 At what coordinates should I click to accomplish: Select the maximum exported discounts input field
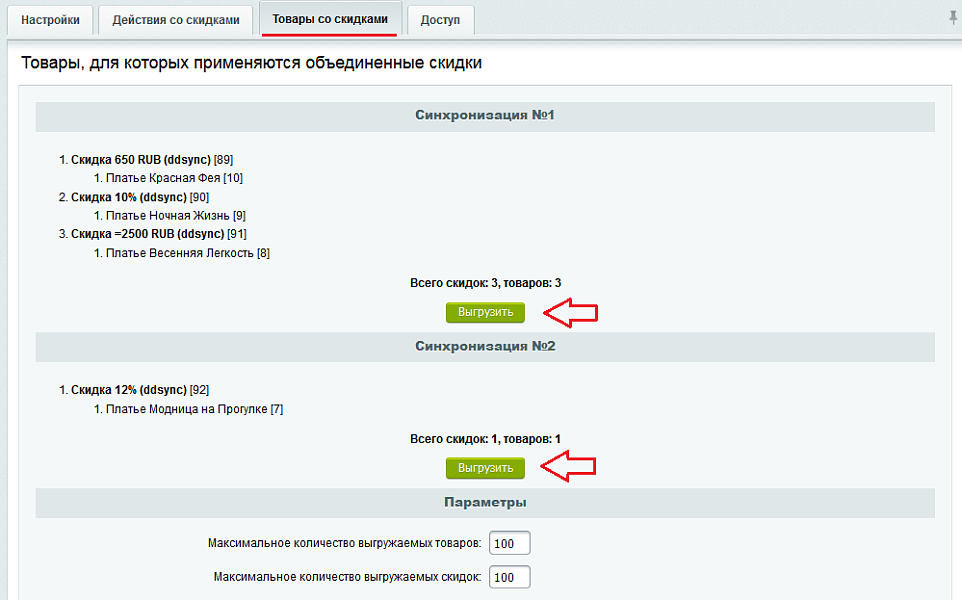[x=509, y=577]
